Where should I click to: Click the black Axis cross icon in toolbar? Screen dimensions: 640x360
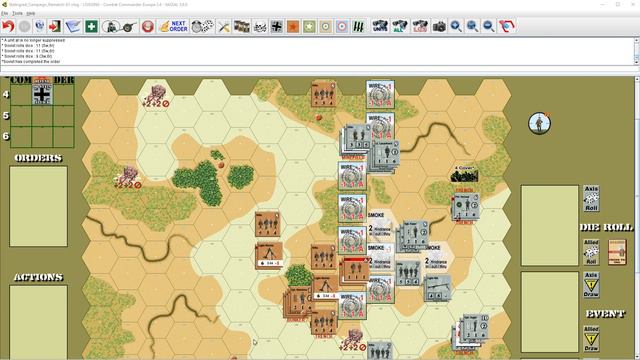[277, 27]
